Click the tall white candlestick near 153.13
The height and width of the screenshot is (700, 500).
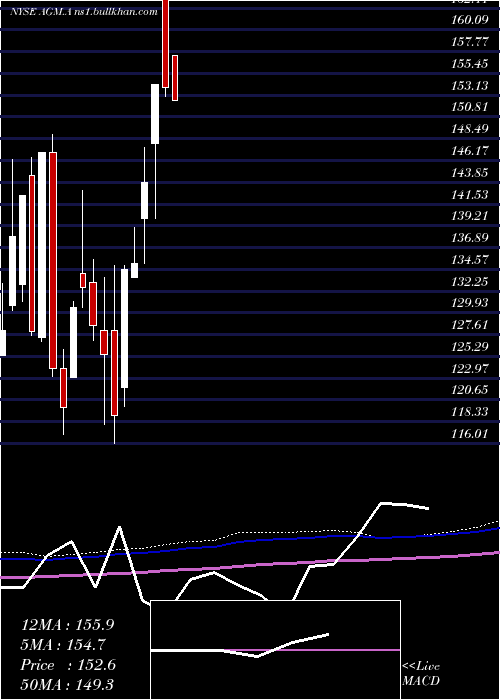[x=155, y=114]
